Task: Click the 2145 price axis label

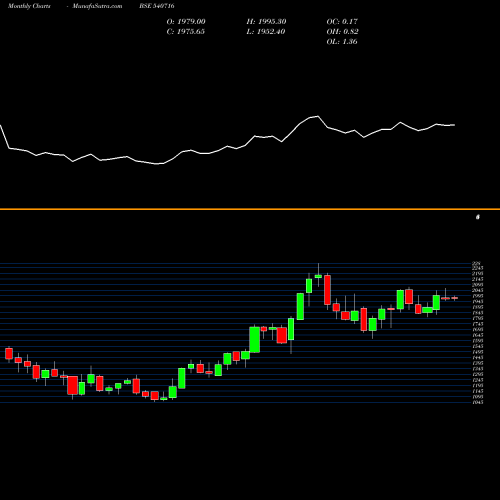Action: click(478, 279)
